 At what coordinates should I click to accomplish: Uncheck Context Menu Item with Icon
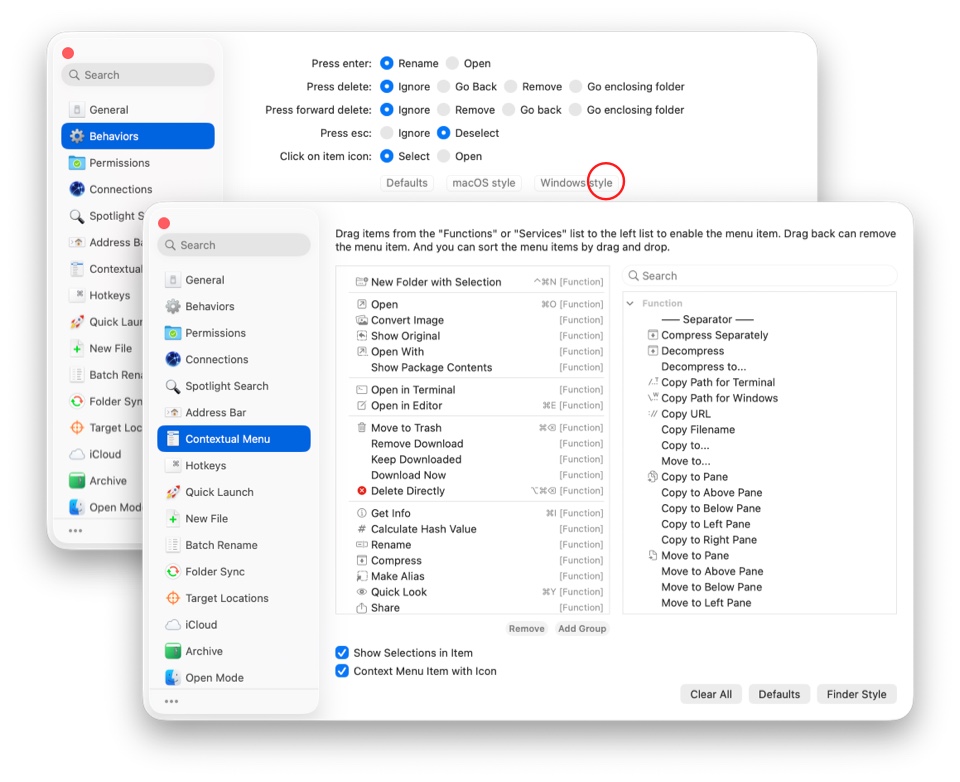[x=342, y=671]
